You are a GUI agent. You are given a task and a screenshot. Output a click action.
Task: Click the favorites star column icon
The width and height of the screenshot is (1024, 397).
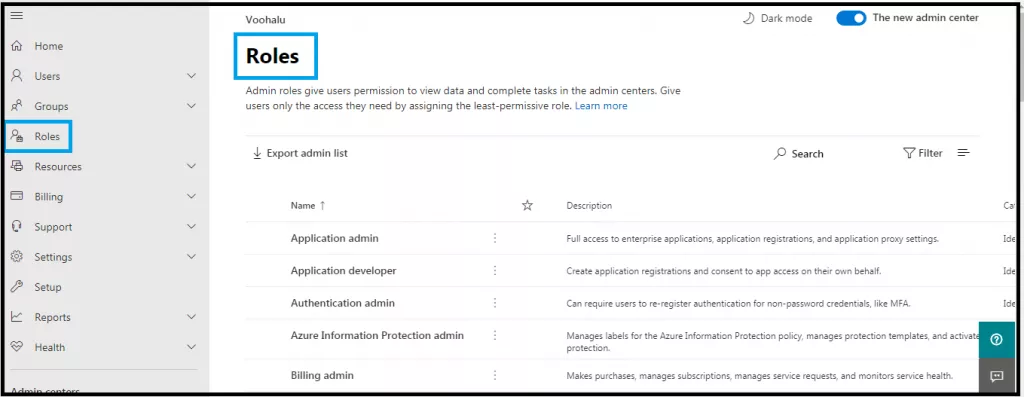coord(528,205)
